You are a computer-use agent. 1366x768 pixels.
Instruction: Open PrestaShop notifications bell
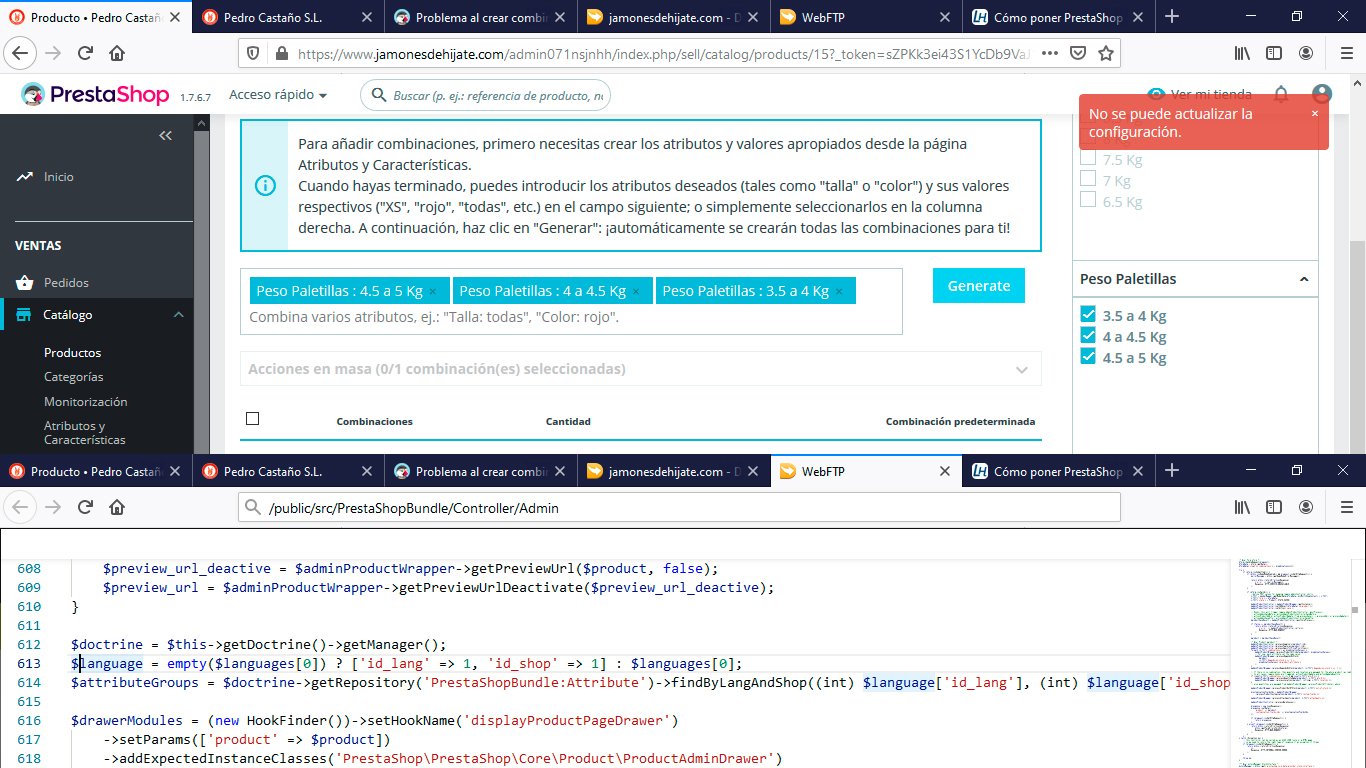click(x=1281, y=95)
